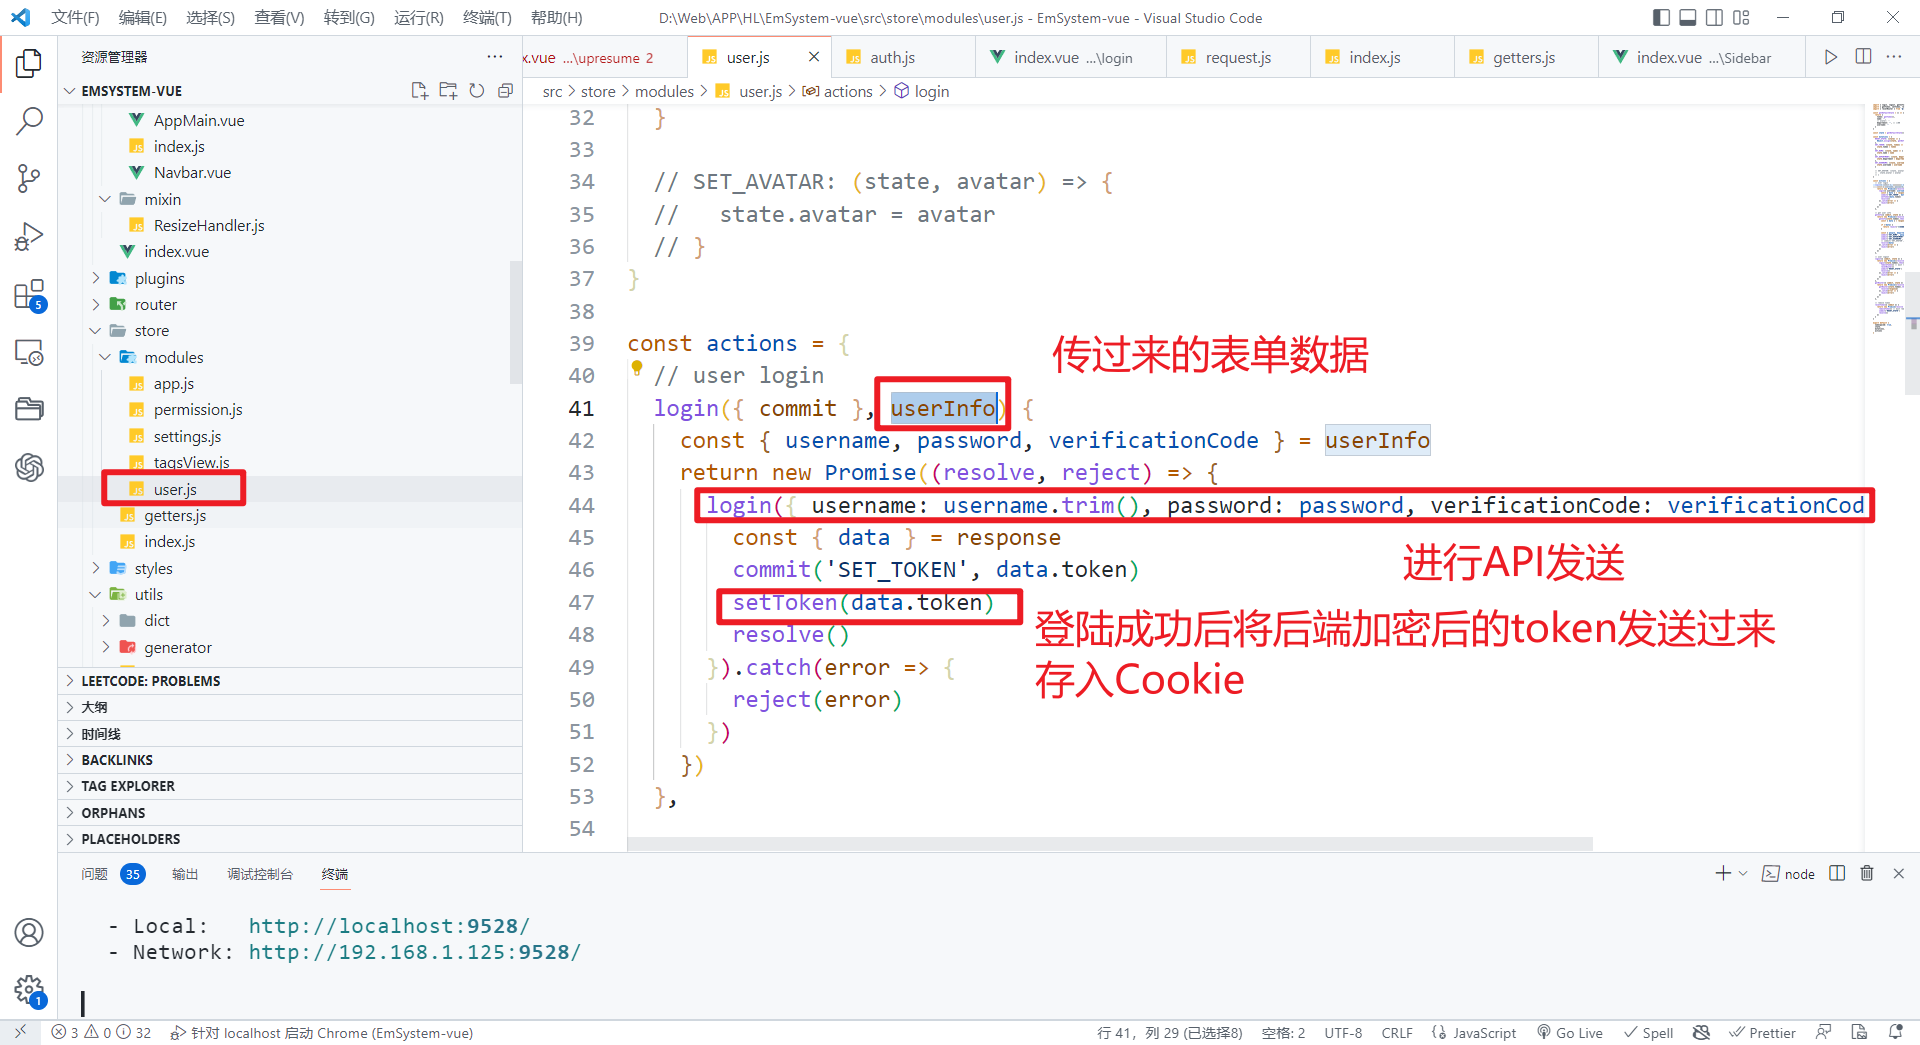Open the Customize Layout icon
This screenshot has height=1045, width=1920.
click(x=1741, y=17)
